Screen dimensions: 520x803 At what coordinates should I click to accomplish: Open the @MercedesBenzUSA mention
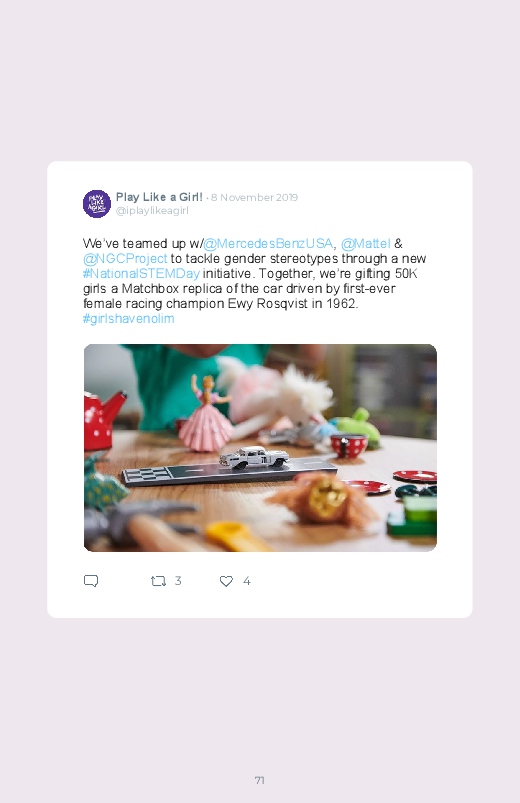268,243
